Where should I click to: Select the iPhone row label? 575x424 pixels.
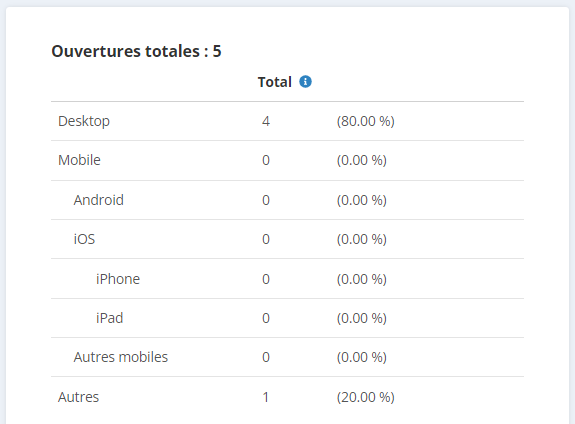click(x=118, y=279)
